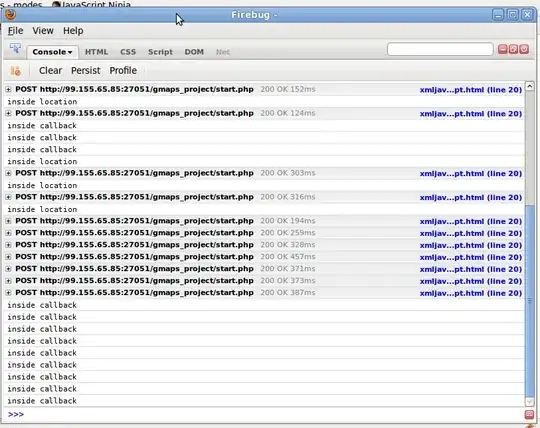This screenshot has width=540, height=428.
Task: Open the Console tab dropdown arrow
Action: [70, 52]
